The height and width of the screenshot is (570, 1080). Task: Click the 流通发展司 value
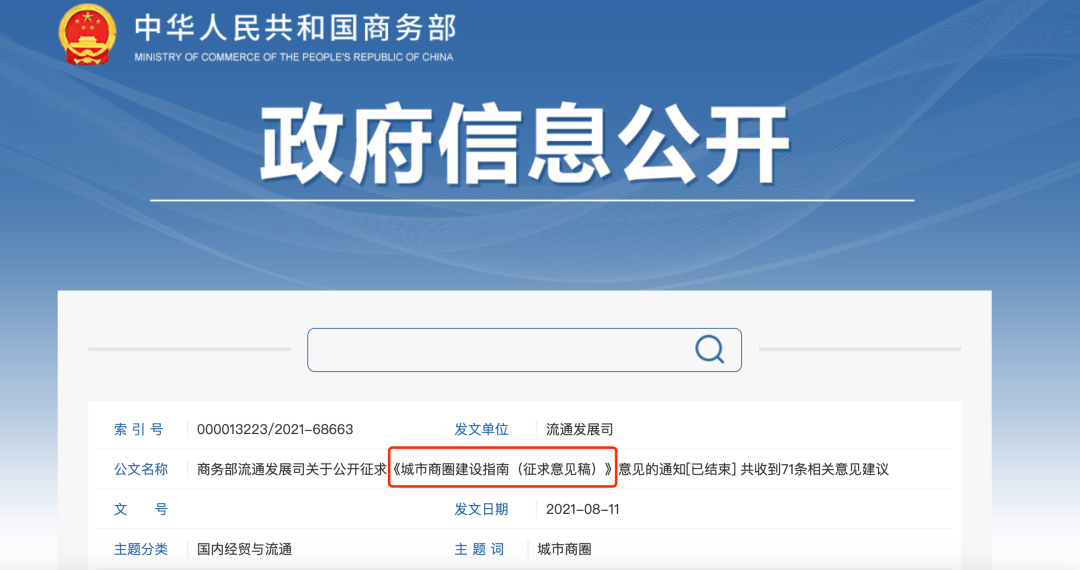click(x=579, y=430)
